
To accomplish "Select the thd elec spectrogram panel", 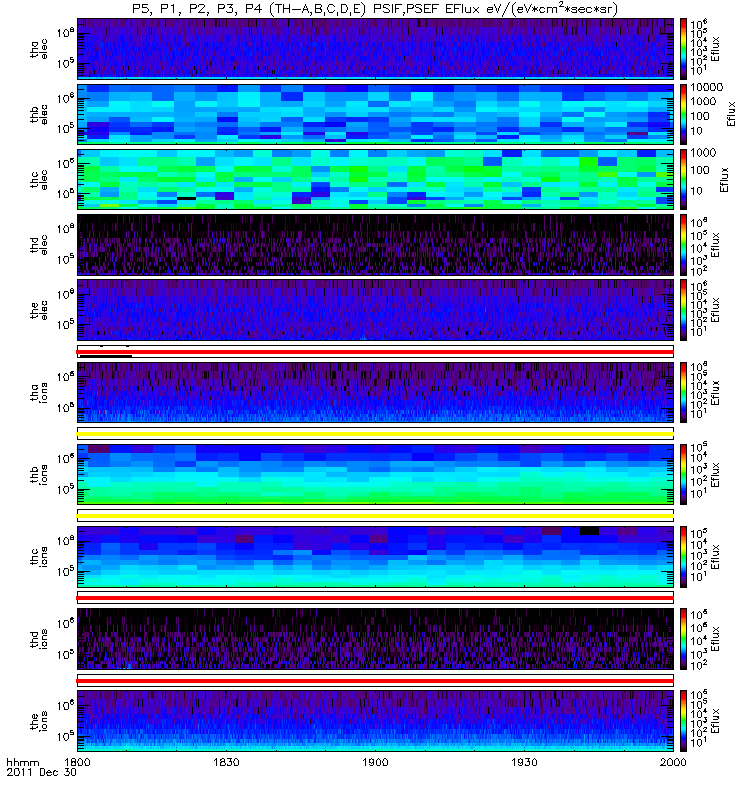I will [375, 244].
